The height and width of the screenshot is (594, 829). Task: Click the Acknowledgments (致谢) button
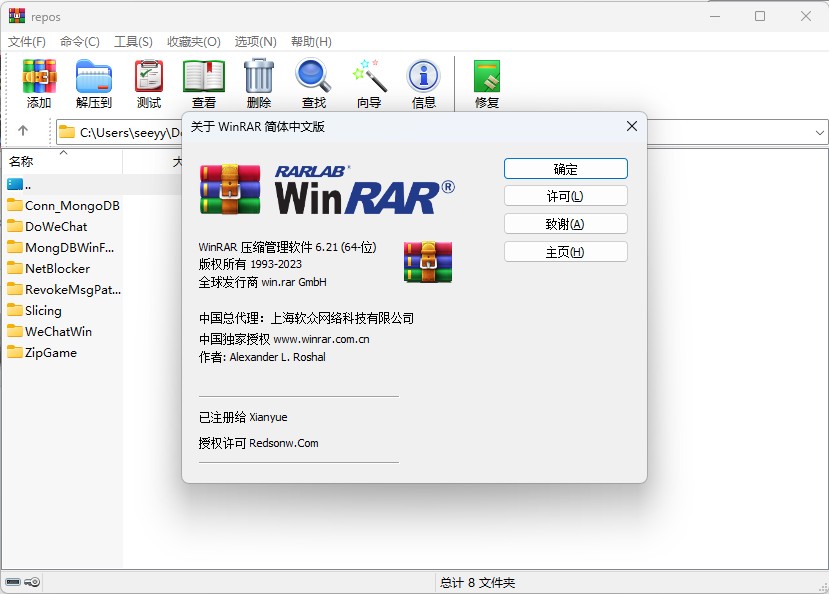coord(566,224)
